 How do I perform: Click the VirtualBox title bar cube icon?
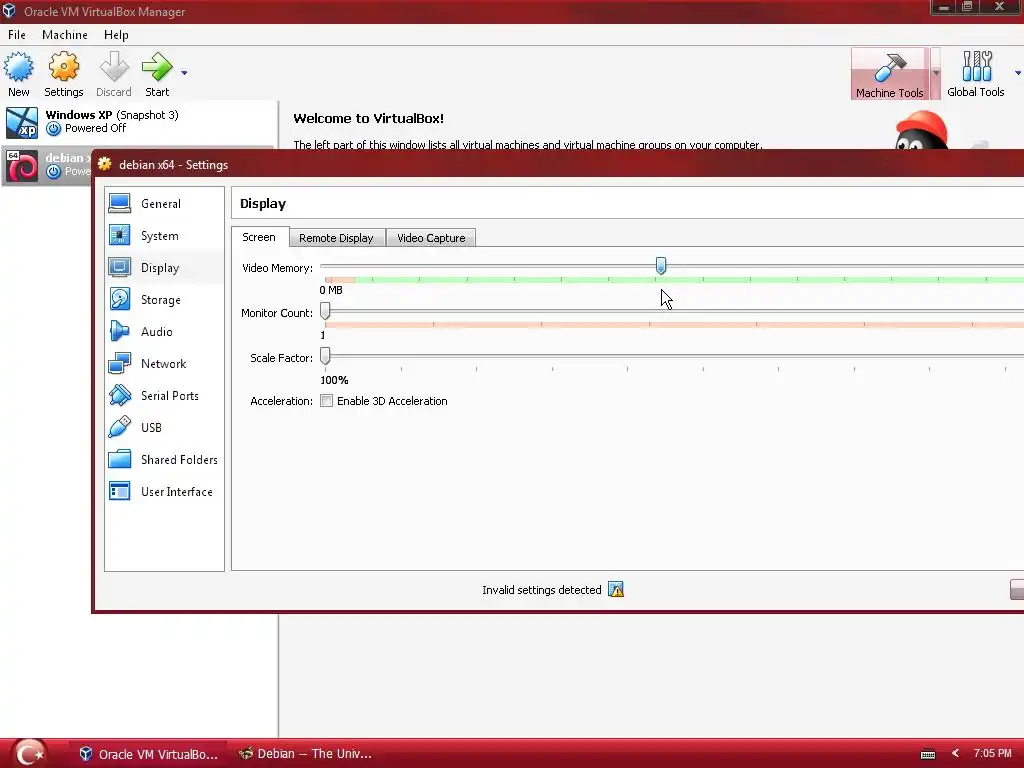point(9,11)
